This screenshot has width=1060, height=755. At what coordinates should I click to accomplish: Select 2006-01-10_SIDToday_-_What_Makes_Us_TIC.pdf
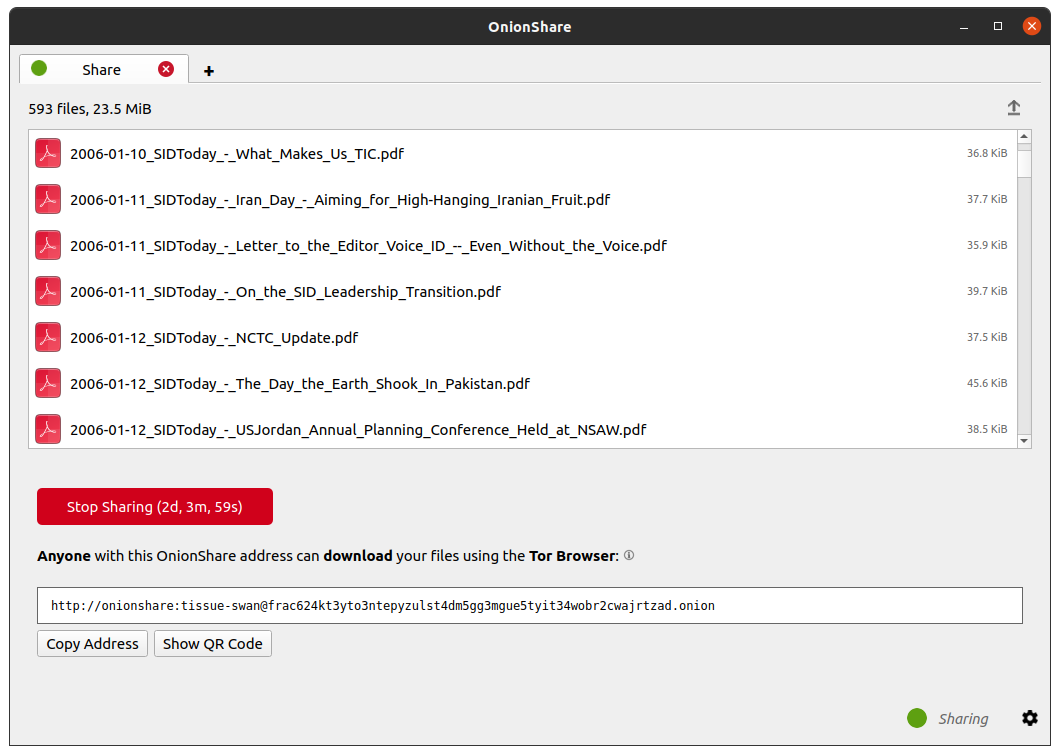click(237, 153)
